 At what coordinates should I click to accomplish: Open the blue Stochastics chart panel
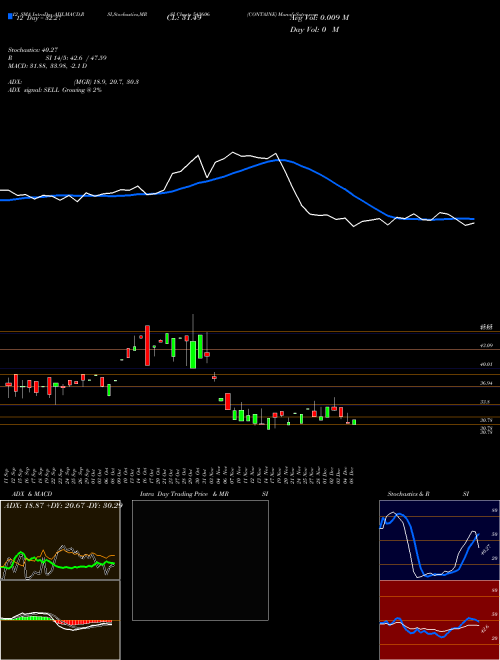click(x=439, y=540)
